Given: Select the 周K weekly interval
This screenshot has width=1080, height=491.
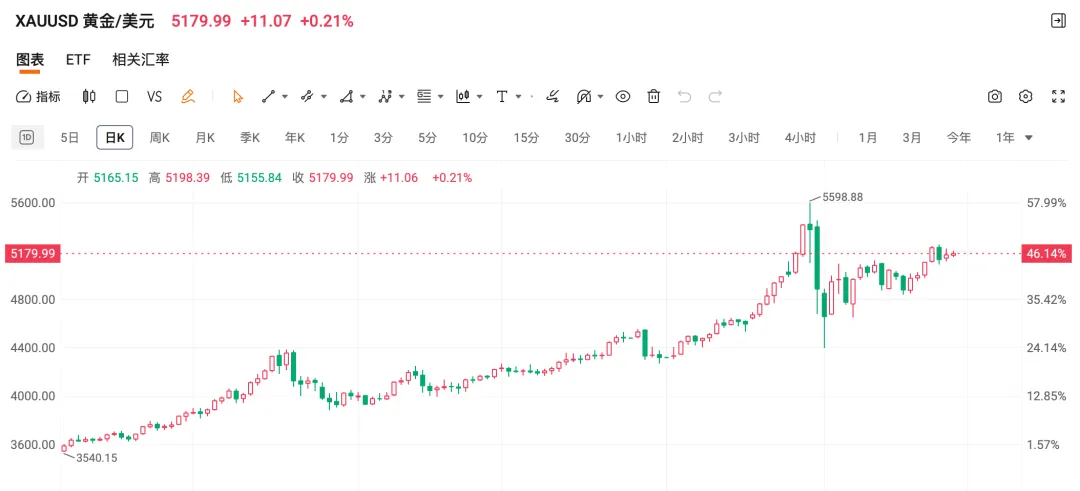Looking at the screenshot, I should [160, 138].
